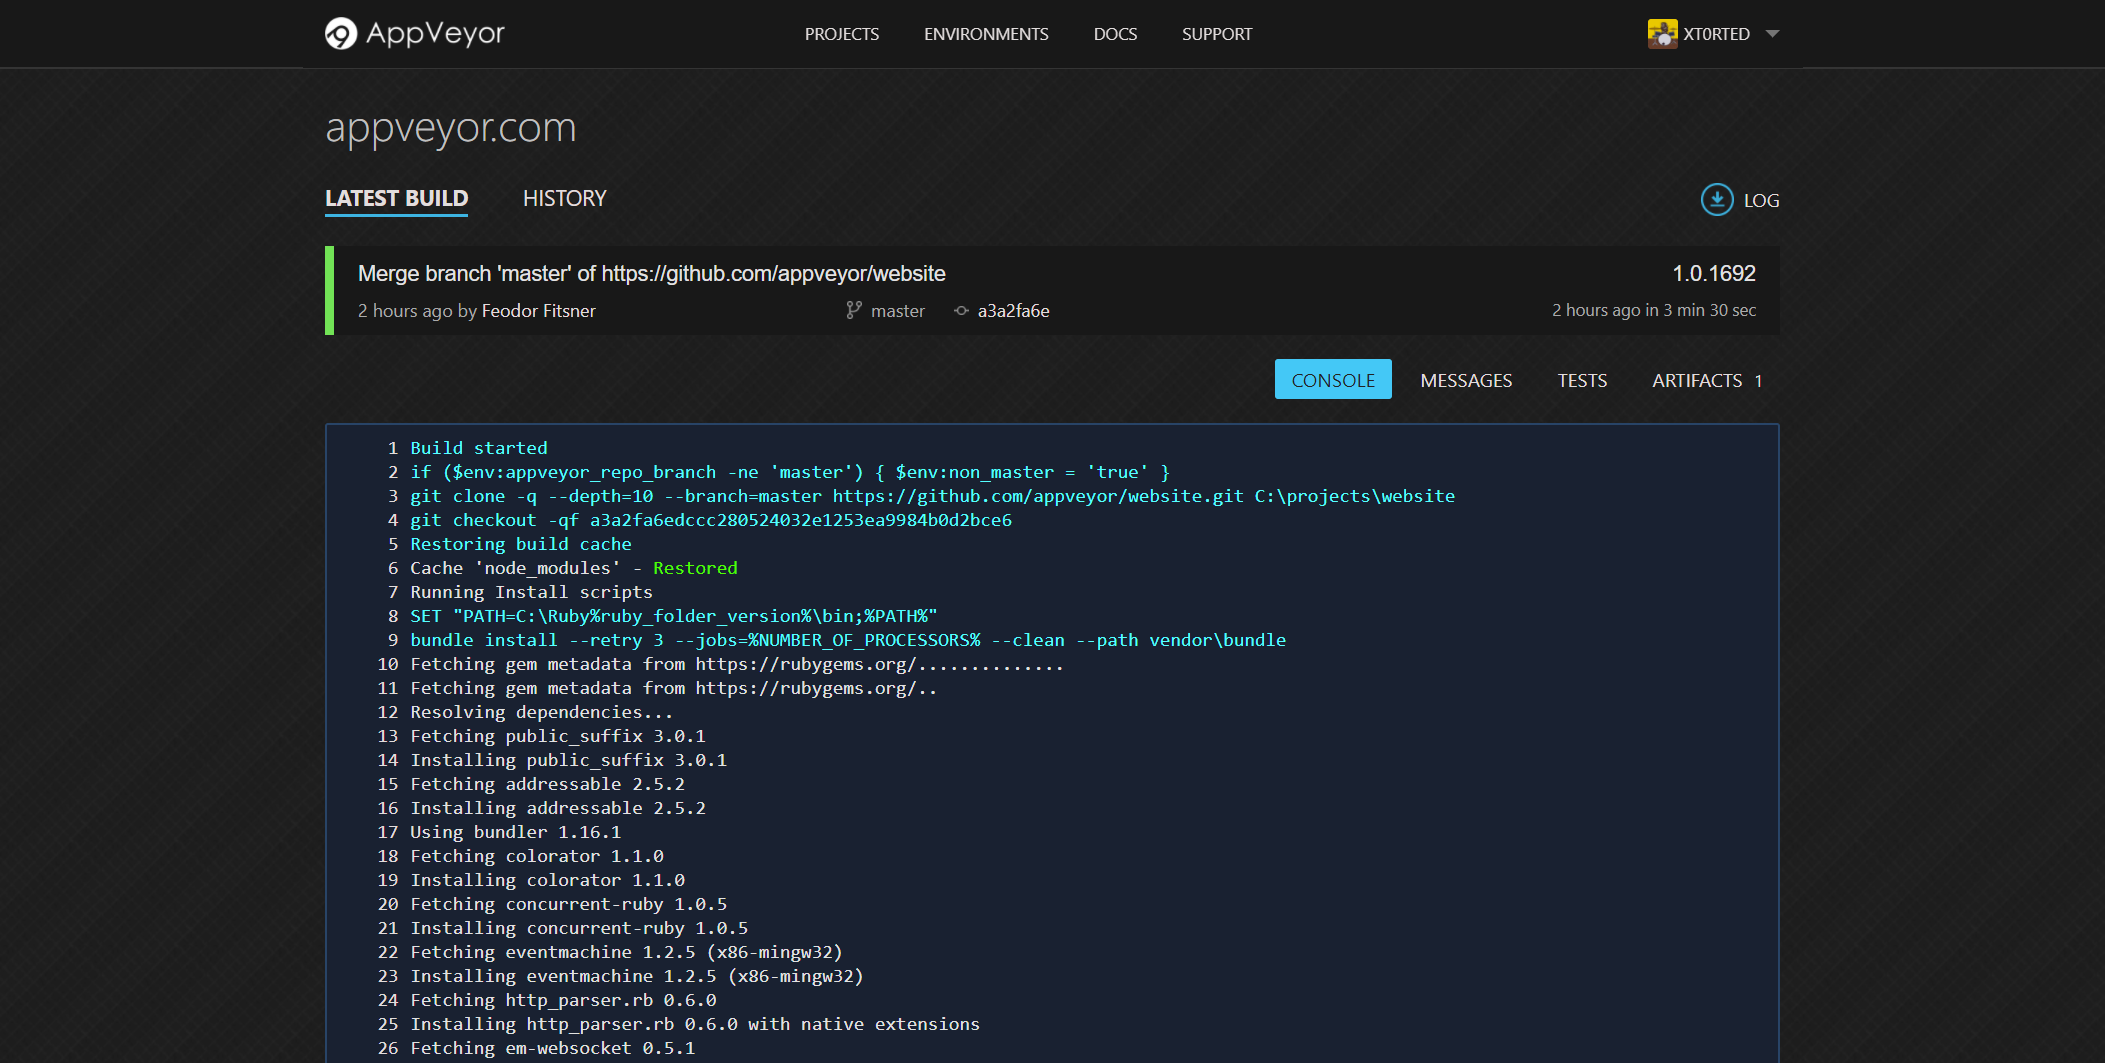Click 'Fetching public_suffix 3.0.1' line
This screenshot has width=2105, height=1063.
(558, 736)
